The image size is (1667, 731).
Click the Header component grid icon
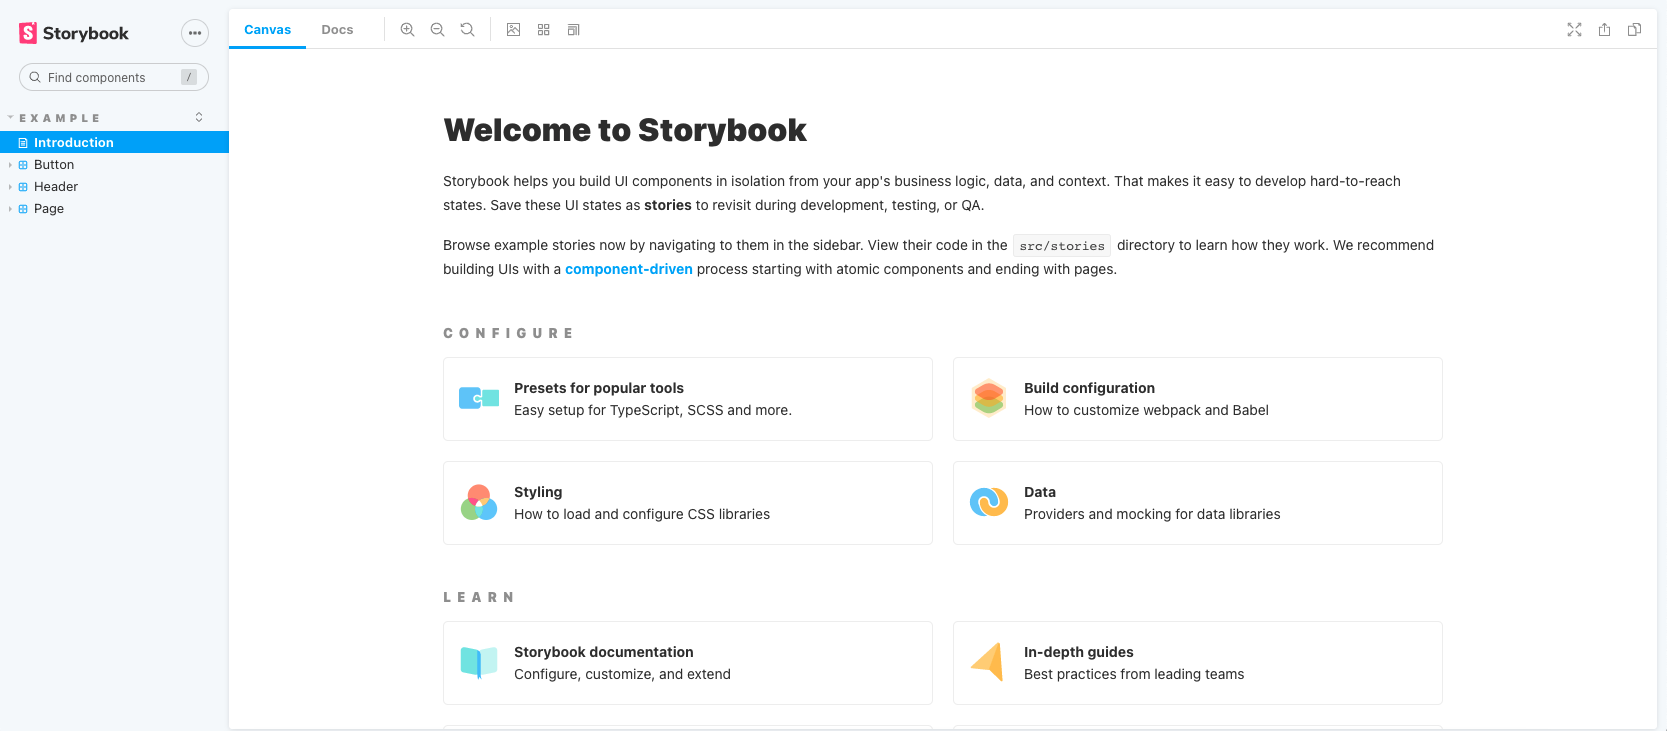(x=23, y=187)
